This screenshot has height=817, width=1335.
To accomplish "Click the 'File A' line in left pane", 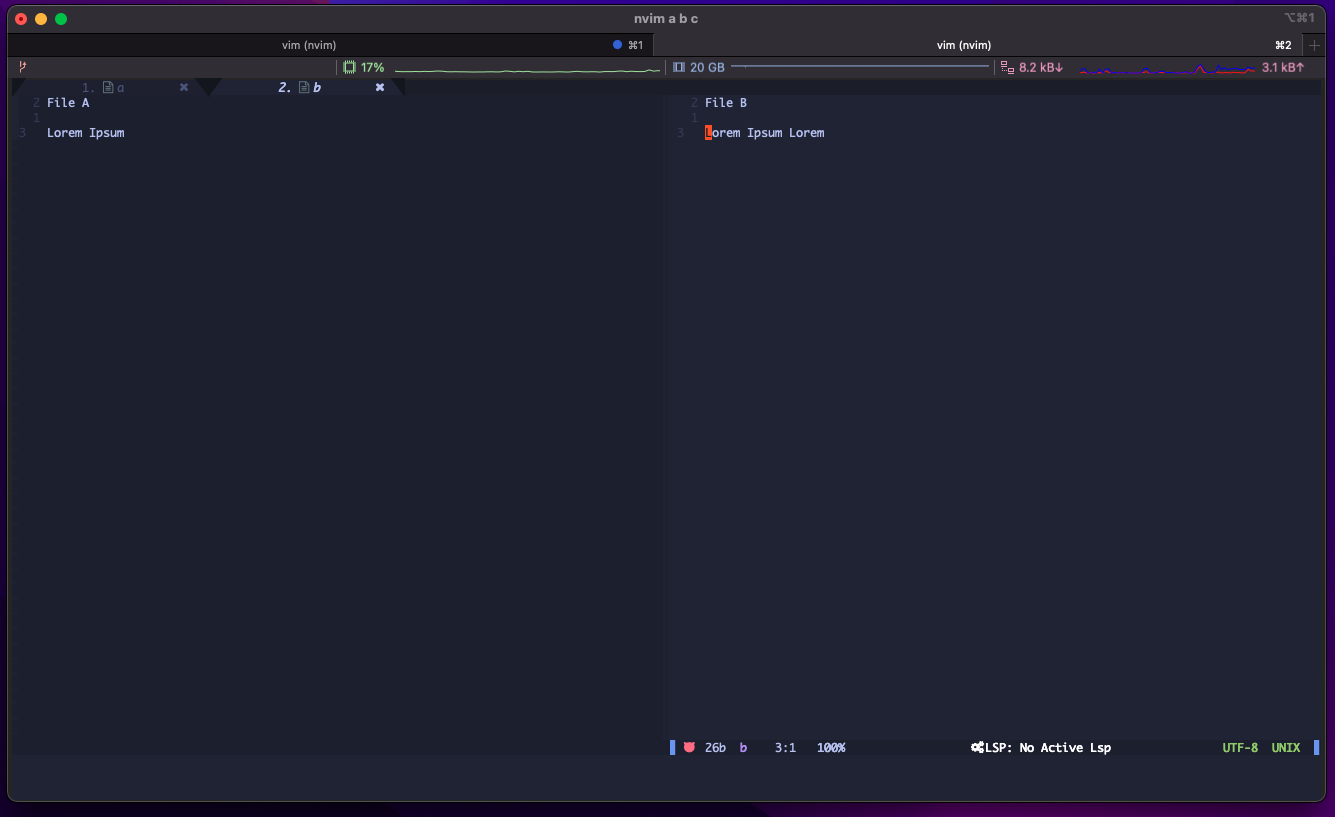I will [68, 103].
